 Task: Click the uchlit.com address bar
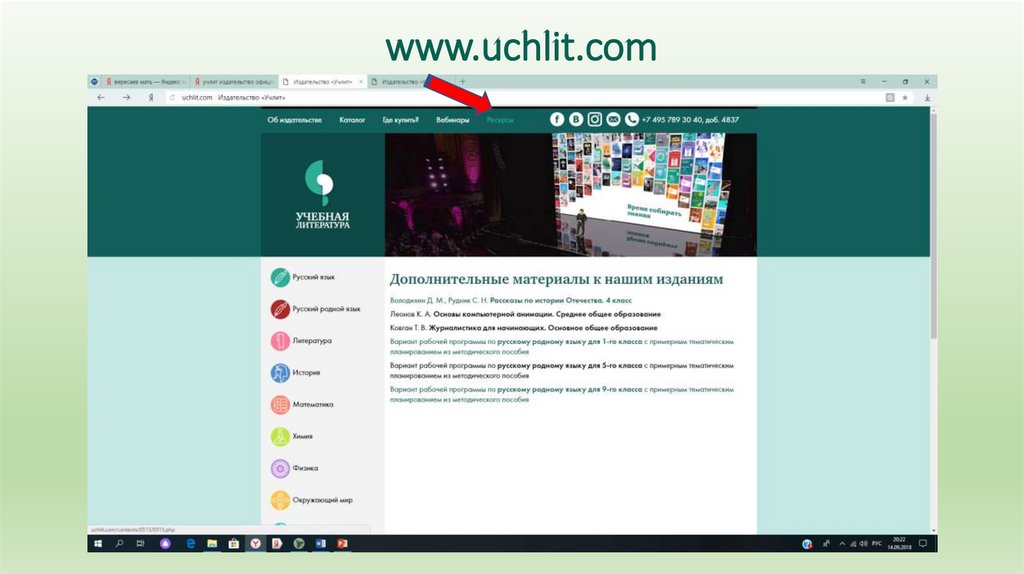[x=522, y=97]
